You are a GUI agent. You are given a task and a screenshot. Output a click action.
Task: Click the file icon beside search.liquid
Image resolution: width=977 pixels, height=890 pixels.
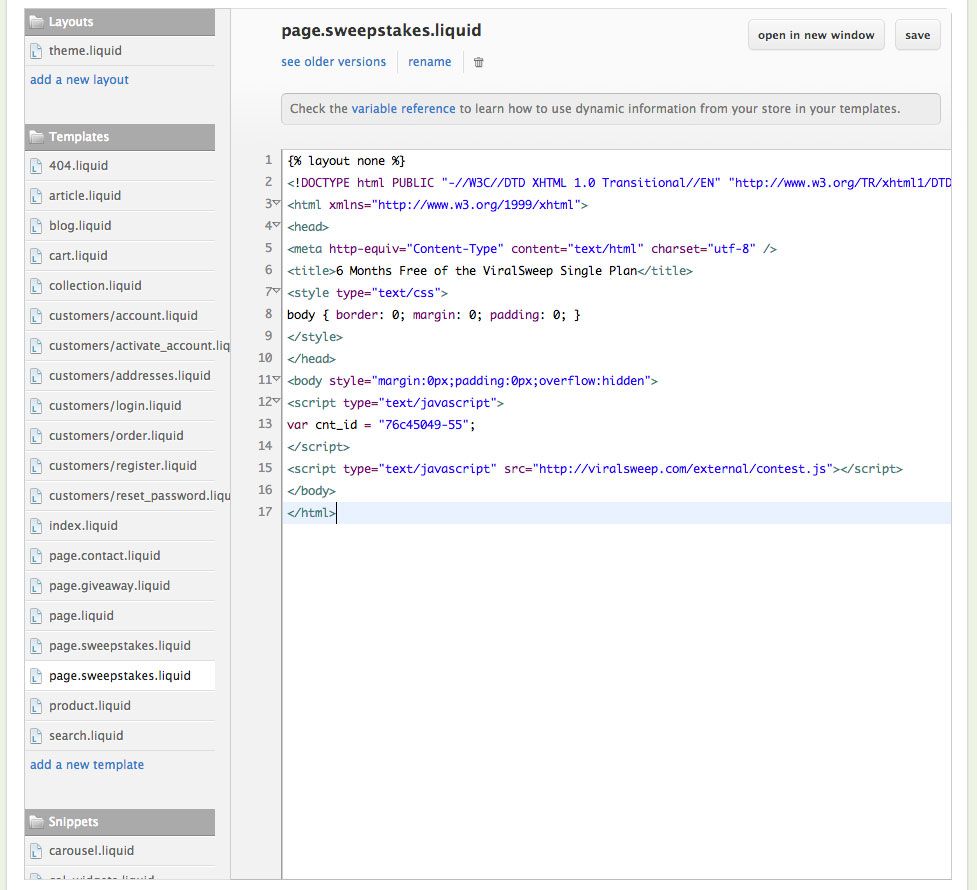tap(36, 736)
